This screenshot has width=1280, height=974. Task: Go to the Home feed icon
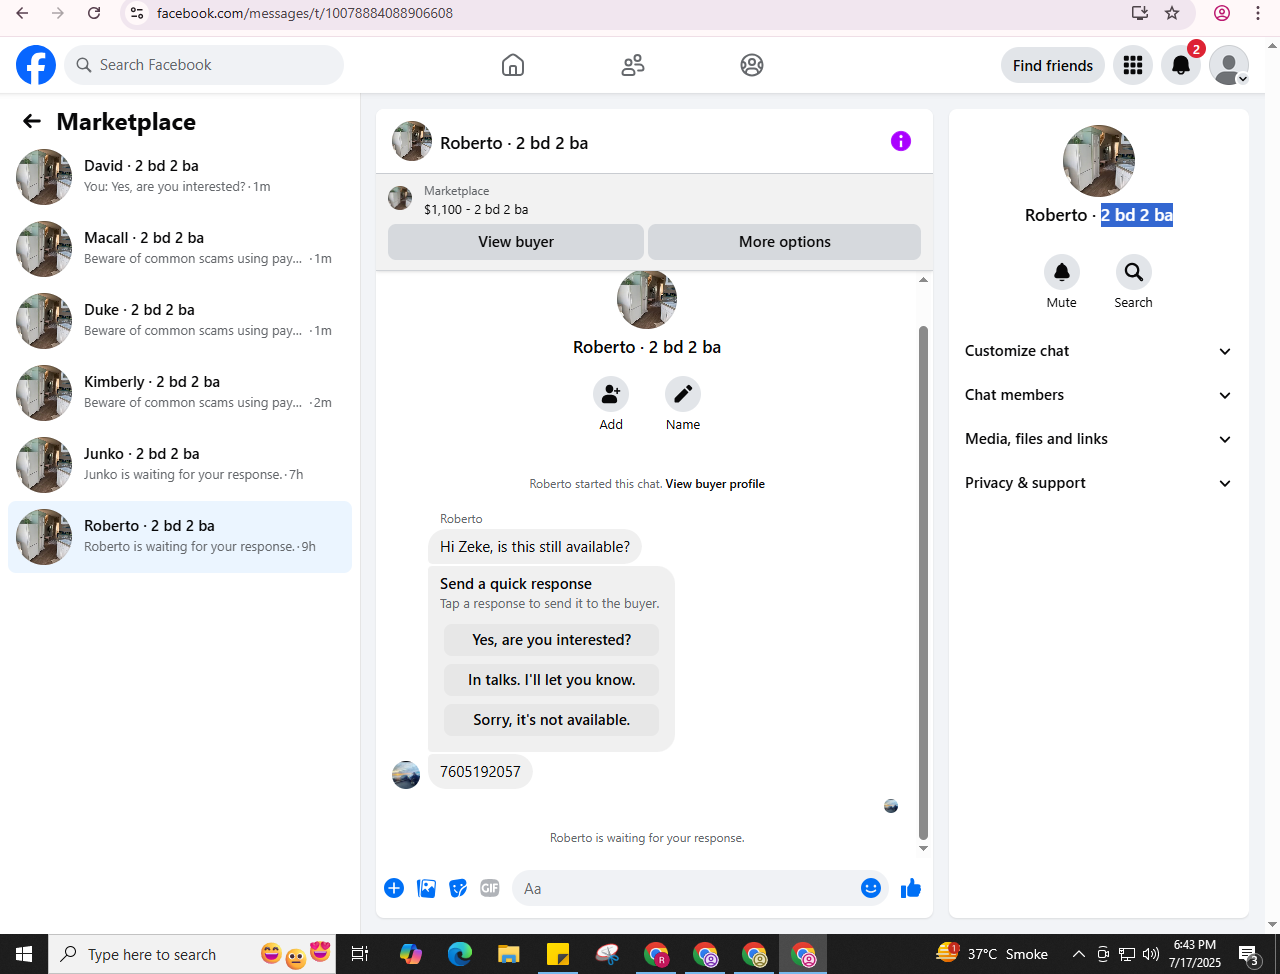point(513,65)
